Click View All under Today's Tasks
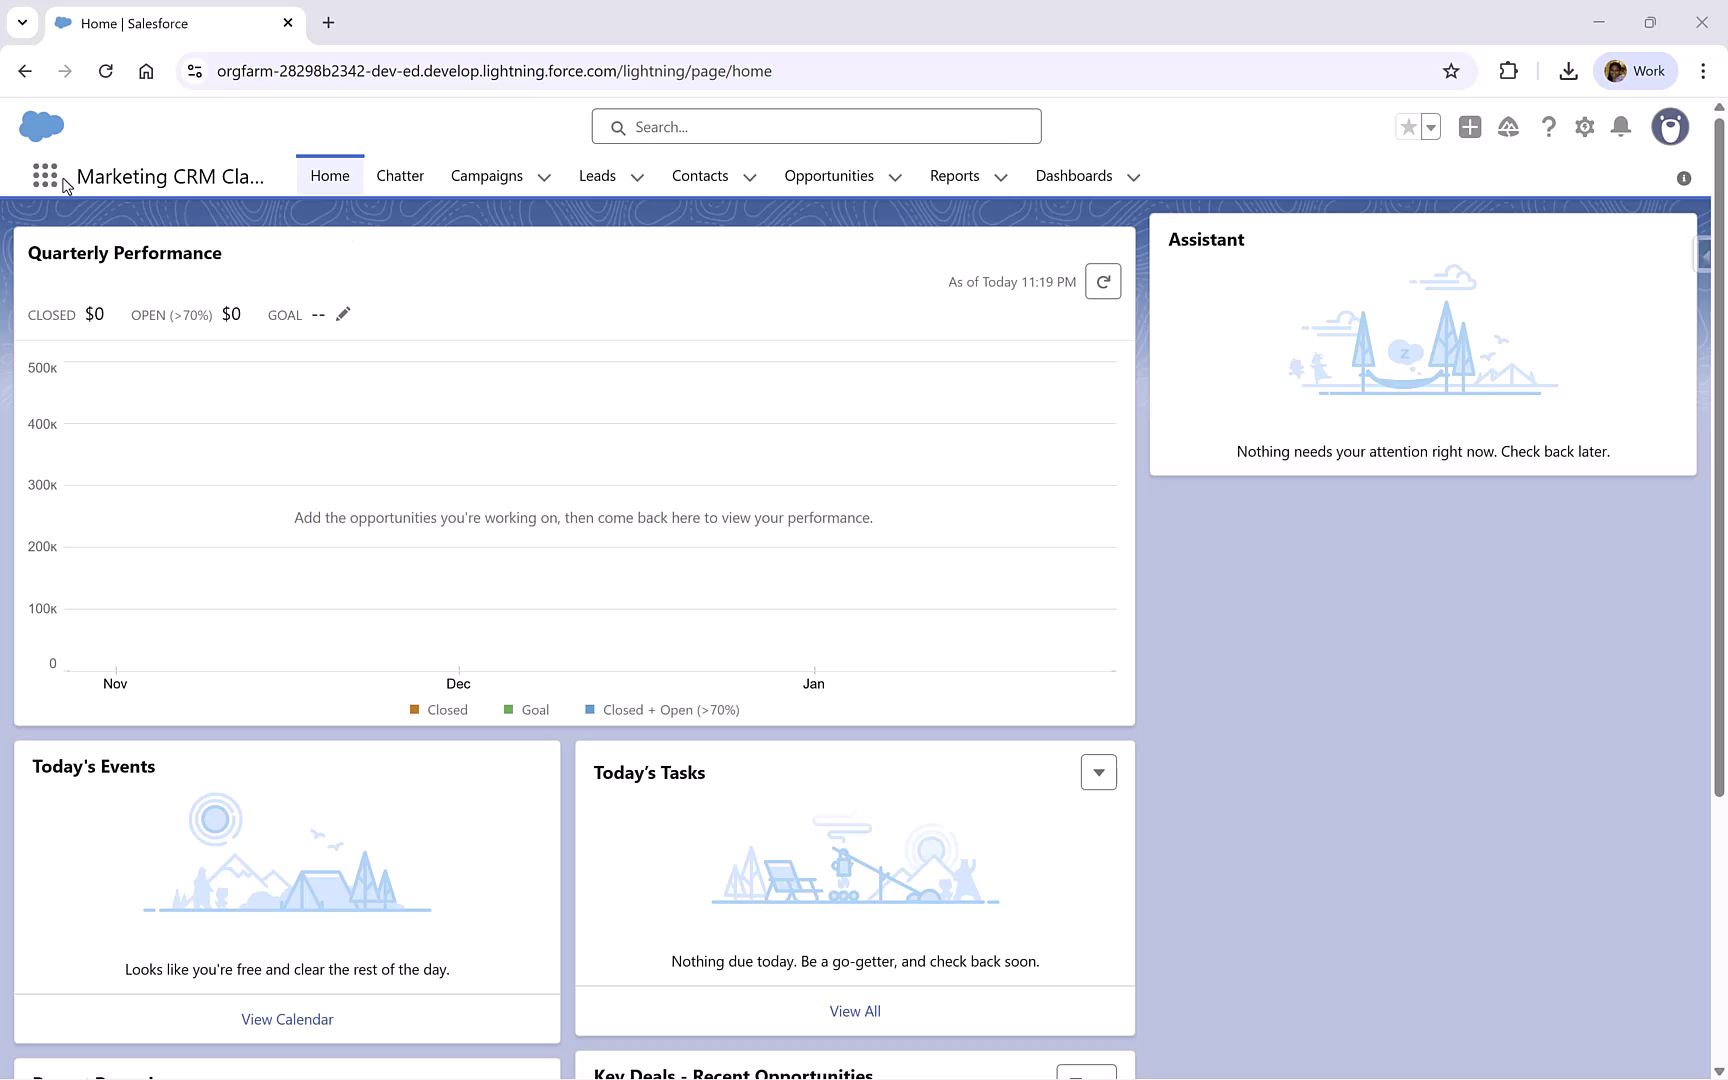Screen dimensions: 1728x1080 coord(855,1011)
